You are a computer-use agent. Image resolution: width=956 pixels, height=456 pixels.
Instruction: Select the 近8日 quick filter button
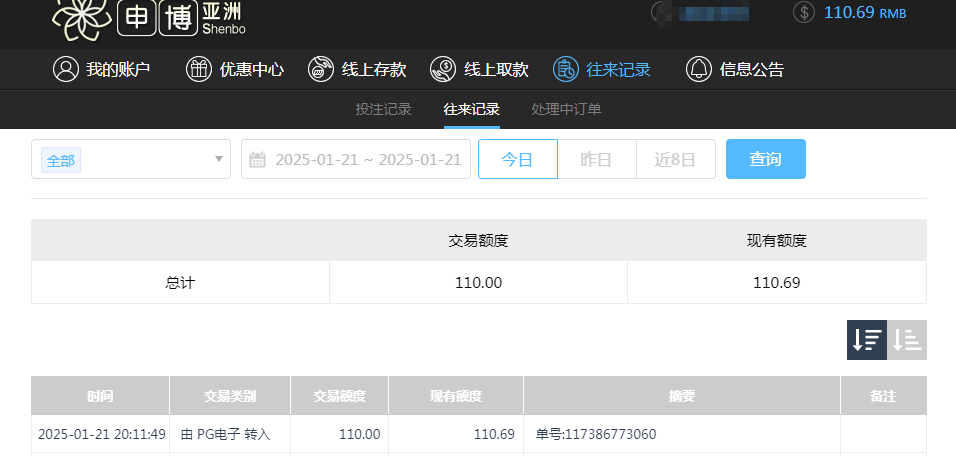coord(675,160)
